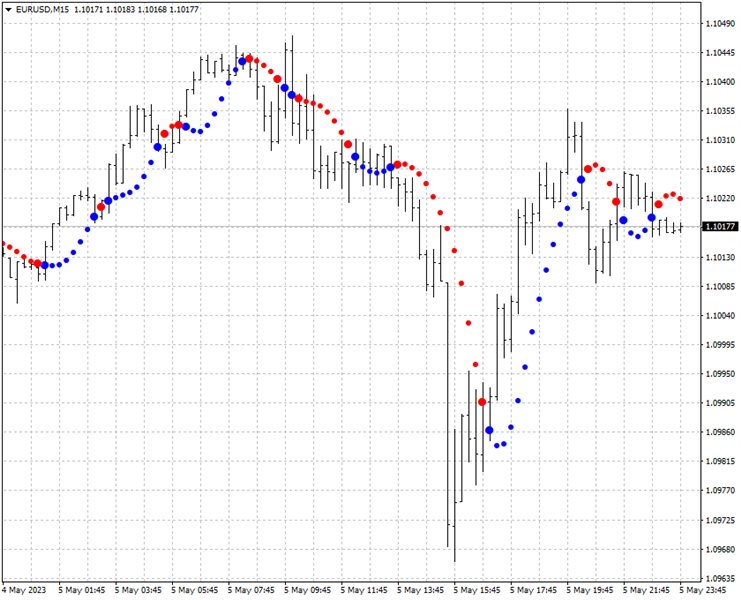The height and width of the screenshot is (600, 741).
Task: Click the dropdown arrow beside EURUSD,M15
Action: 8,9
